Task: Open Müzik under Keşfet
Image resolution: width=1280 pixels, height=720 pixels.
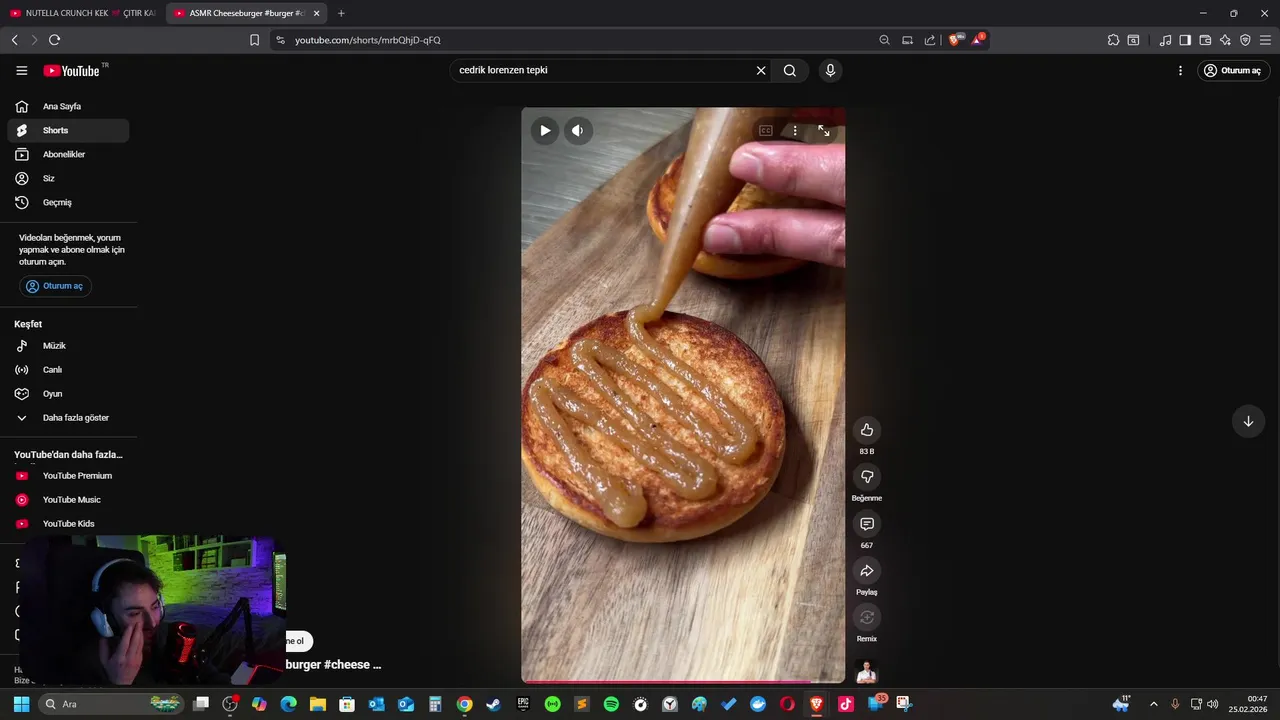Action: coord(68,345)
